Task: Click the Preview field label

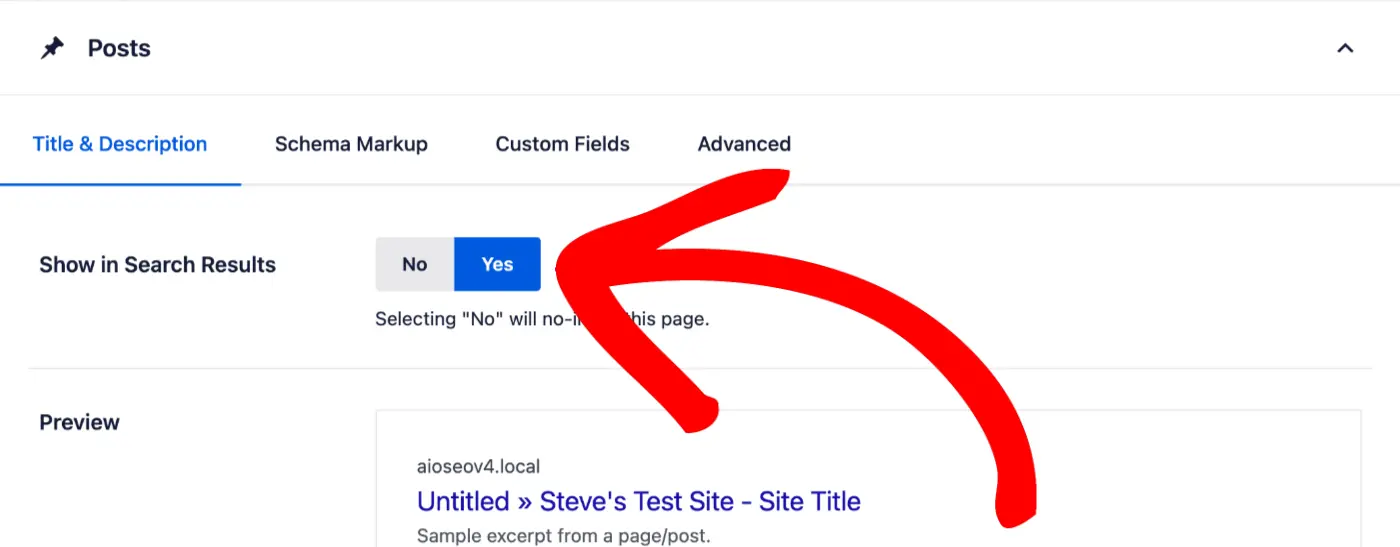Action: 79,422
